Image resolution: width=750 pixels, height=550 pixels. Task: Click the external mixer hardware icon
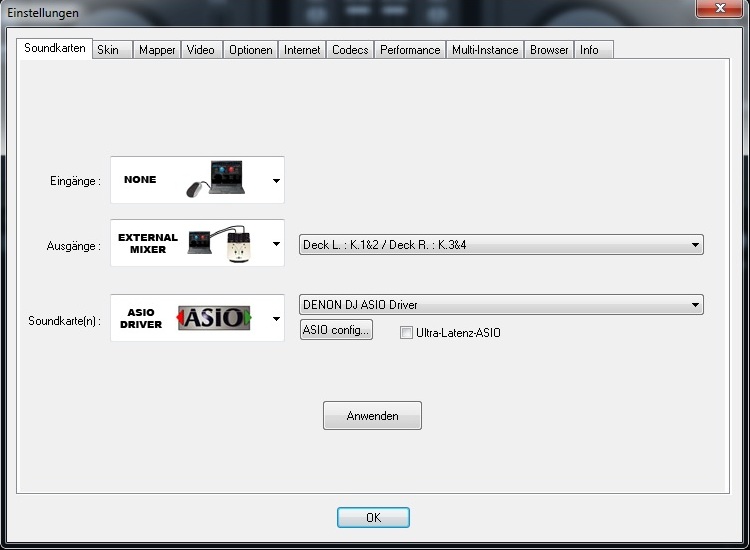pyautogui.click(x=220, y=244)
